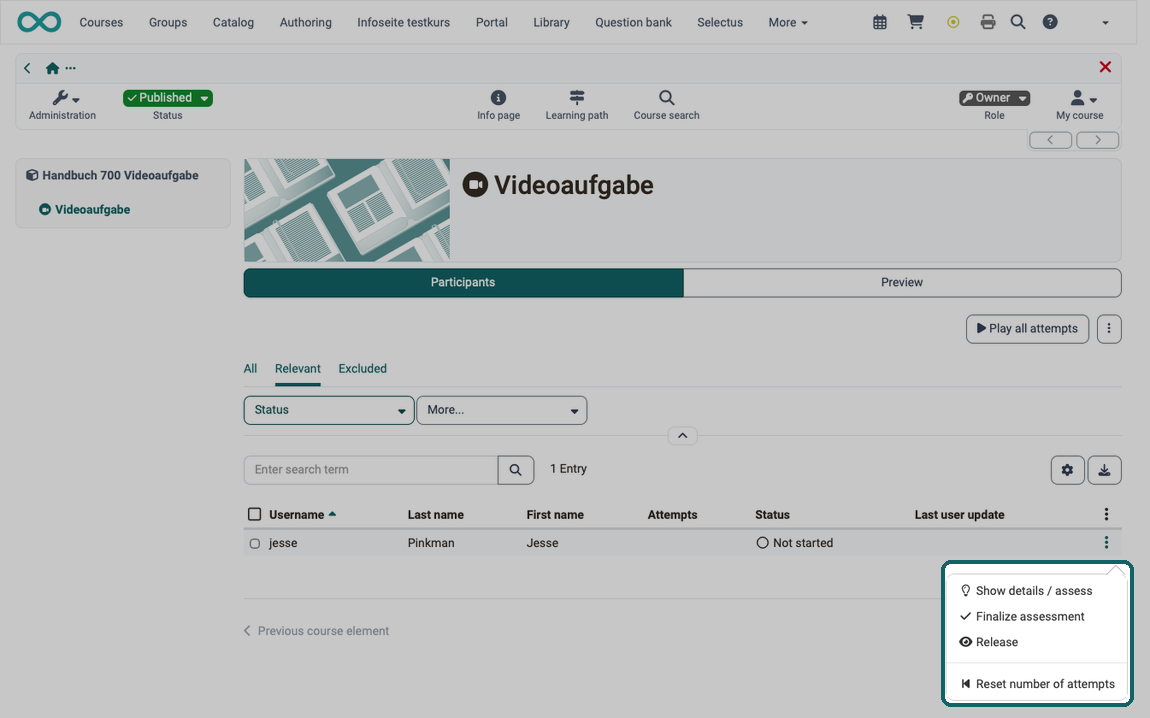Open the Published status dropdown
The image size is (1150, 718).
pos(168,98)
